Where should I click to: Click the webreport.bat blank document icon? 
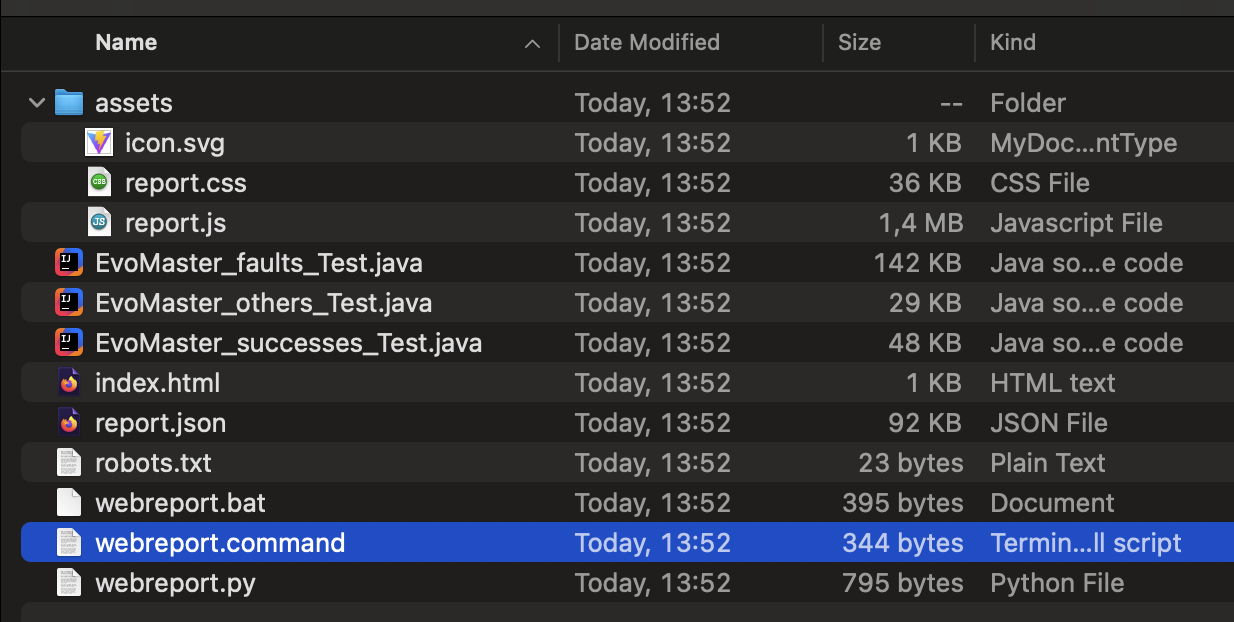point(68,503)
